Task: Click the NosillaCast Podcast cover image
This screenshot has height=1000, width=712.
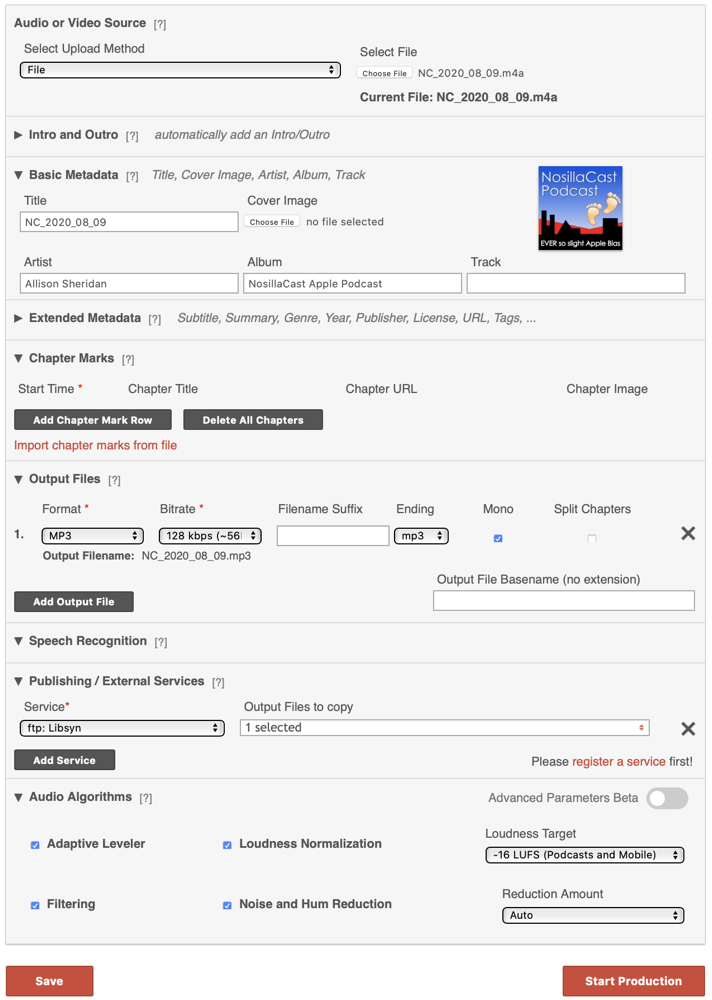Action: (x=580, y=208)
